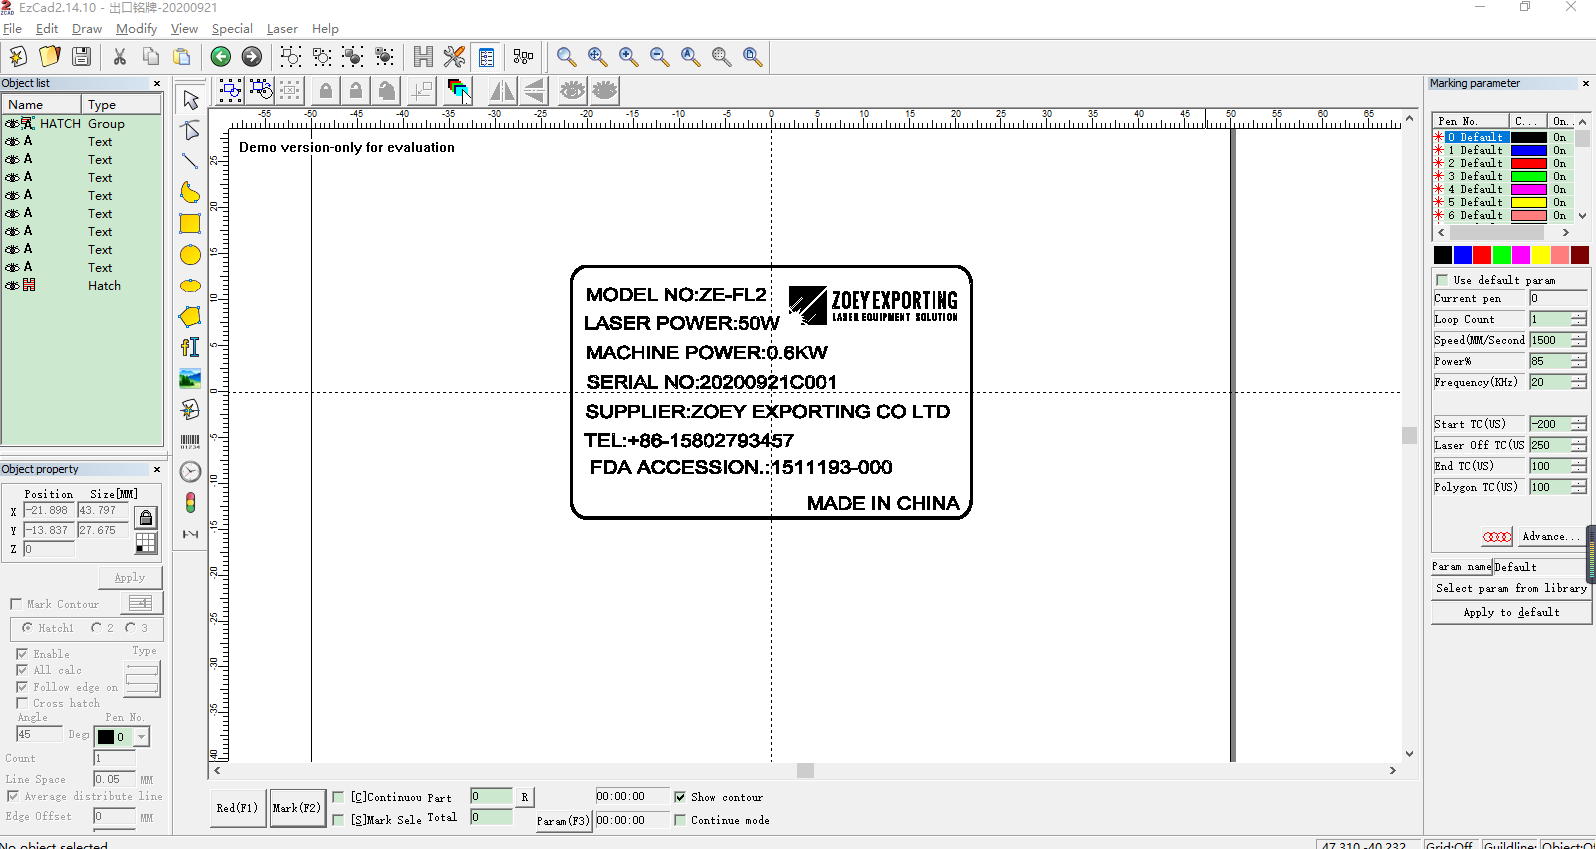1596x849 pixels.
Task: Click the Hatch tool icon in the top toolbar
Action: (x=423, y=57)
